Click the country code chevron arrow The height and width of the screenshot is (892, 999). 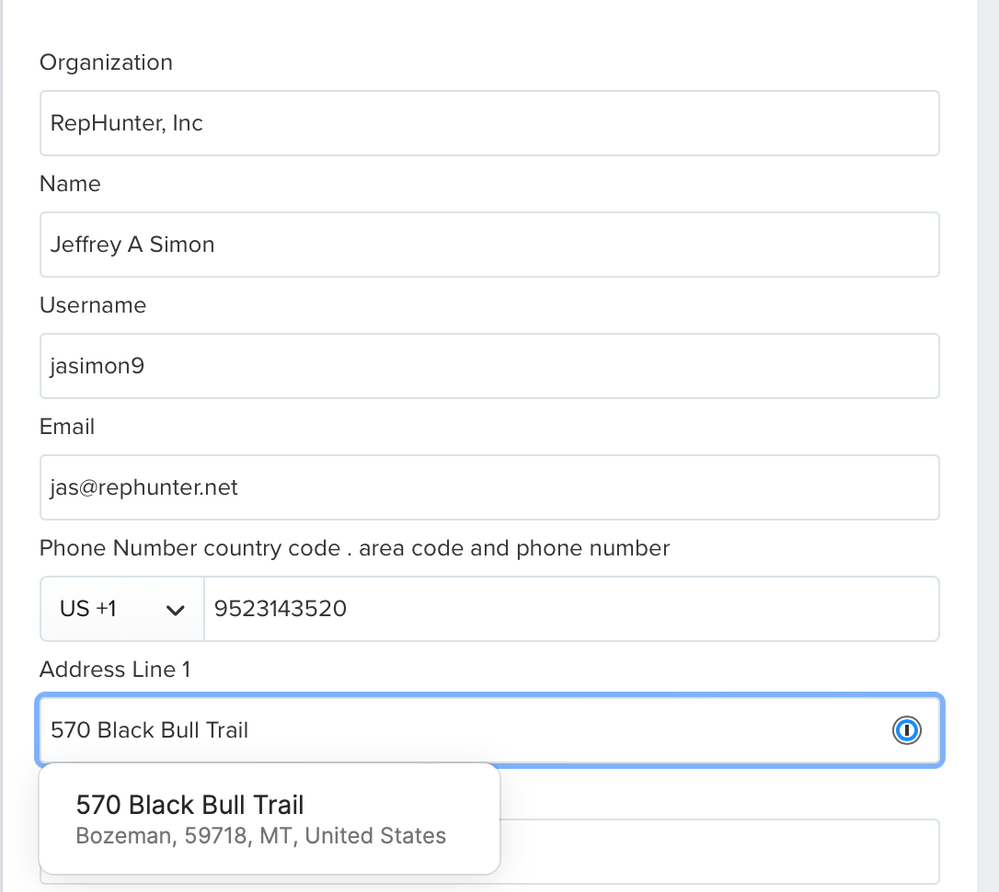click(176, 610)
